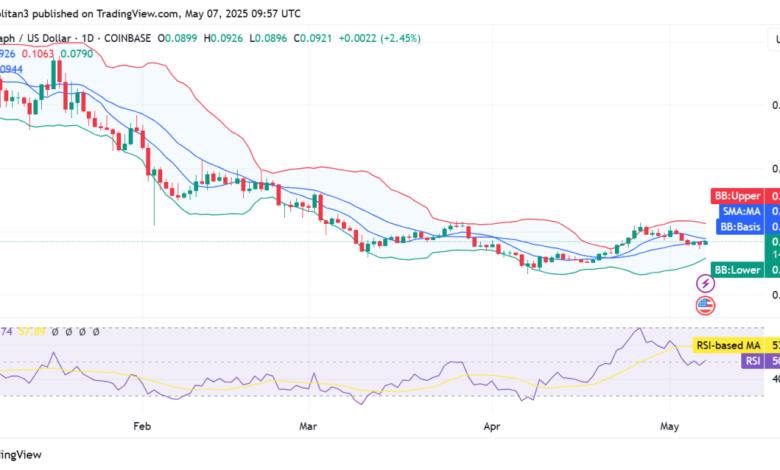Screen dimensions: 780x470
Task: Click the RSI-based MA label
Action: tap(728, 345)
